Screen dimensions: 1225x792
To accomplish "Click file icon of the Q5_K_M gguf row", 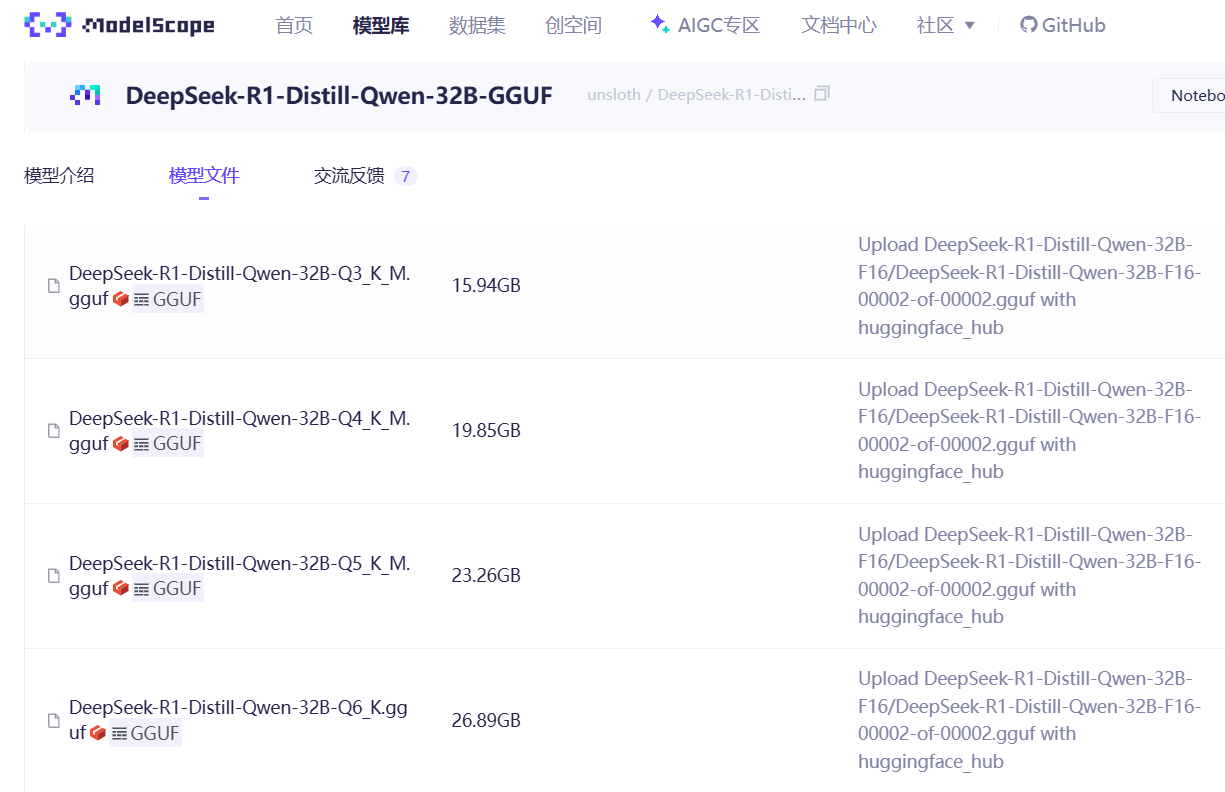I will tap(54, 576).
